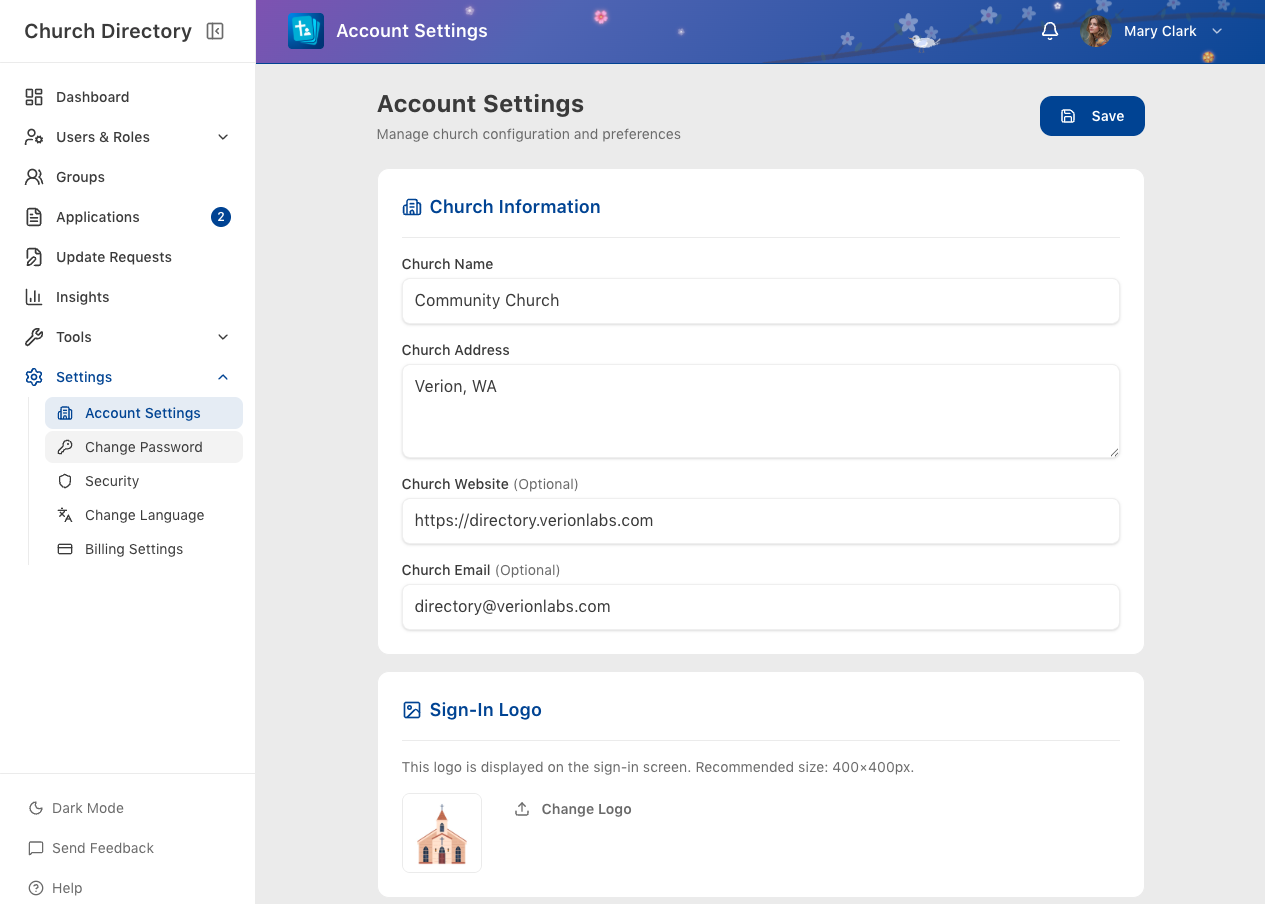
Task: Click the 'Manage church configuration and preferences' text
Action: pos(529,134)
